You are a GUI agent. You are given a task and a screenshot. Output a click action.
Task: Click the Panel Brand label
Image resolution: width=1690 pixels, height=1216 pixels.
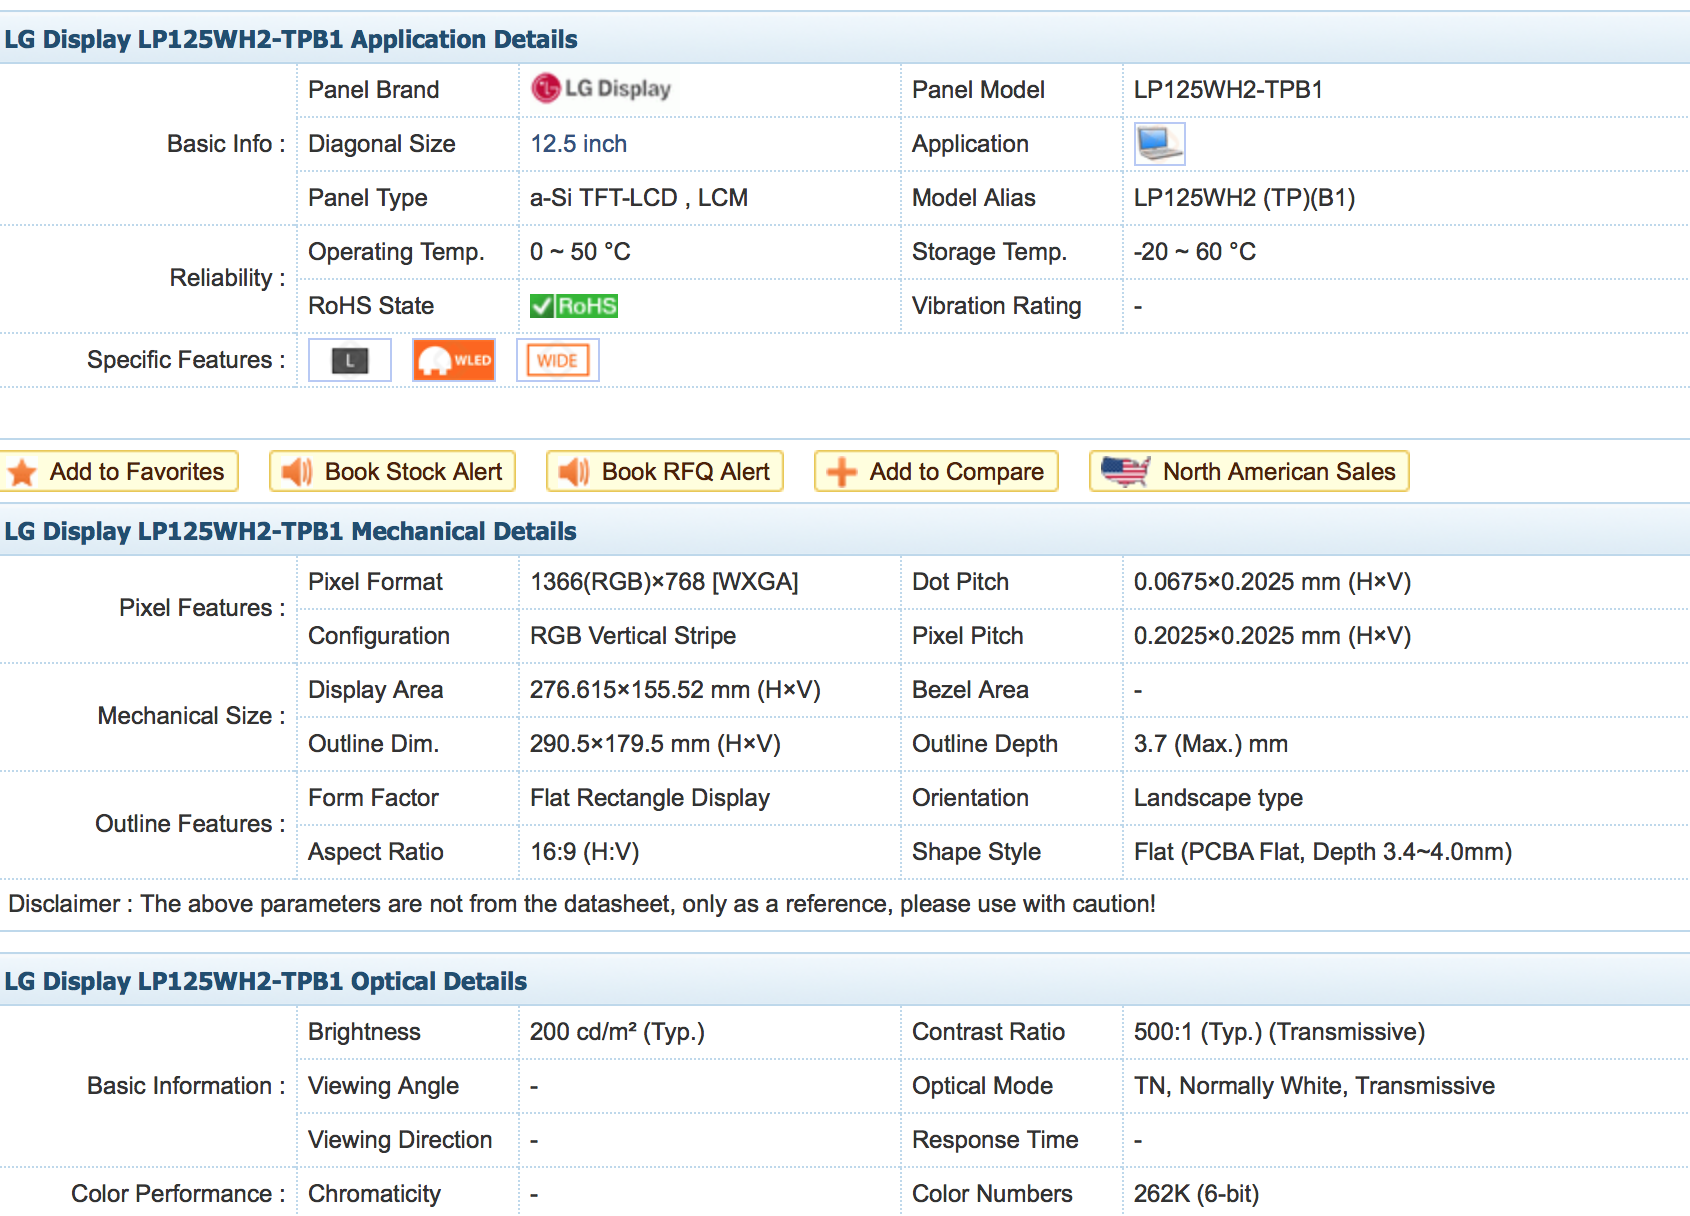pyautogui.click(x=373, y=90)
